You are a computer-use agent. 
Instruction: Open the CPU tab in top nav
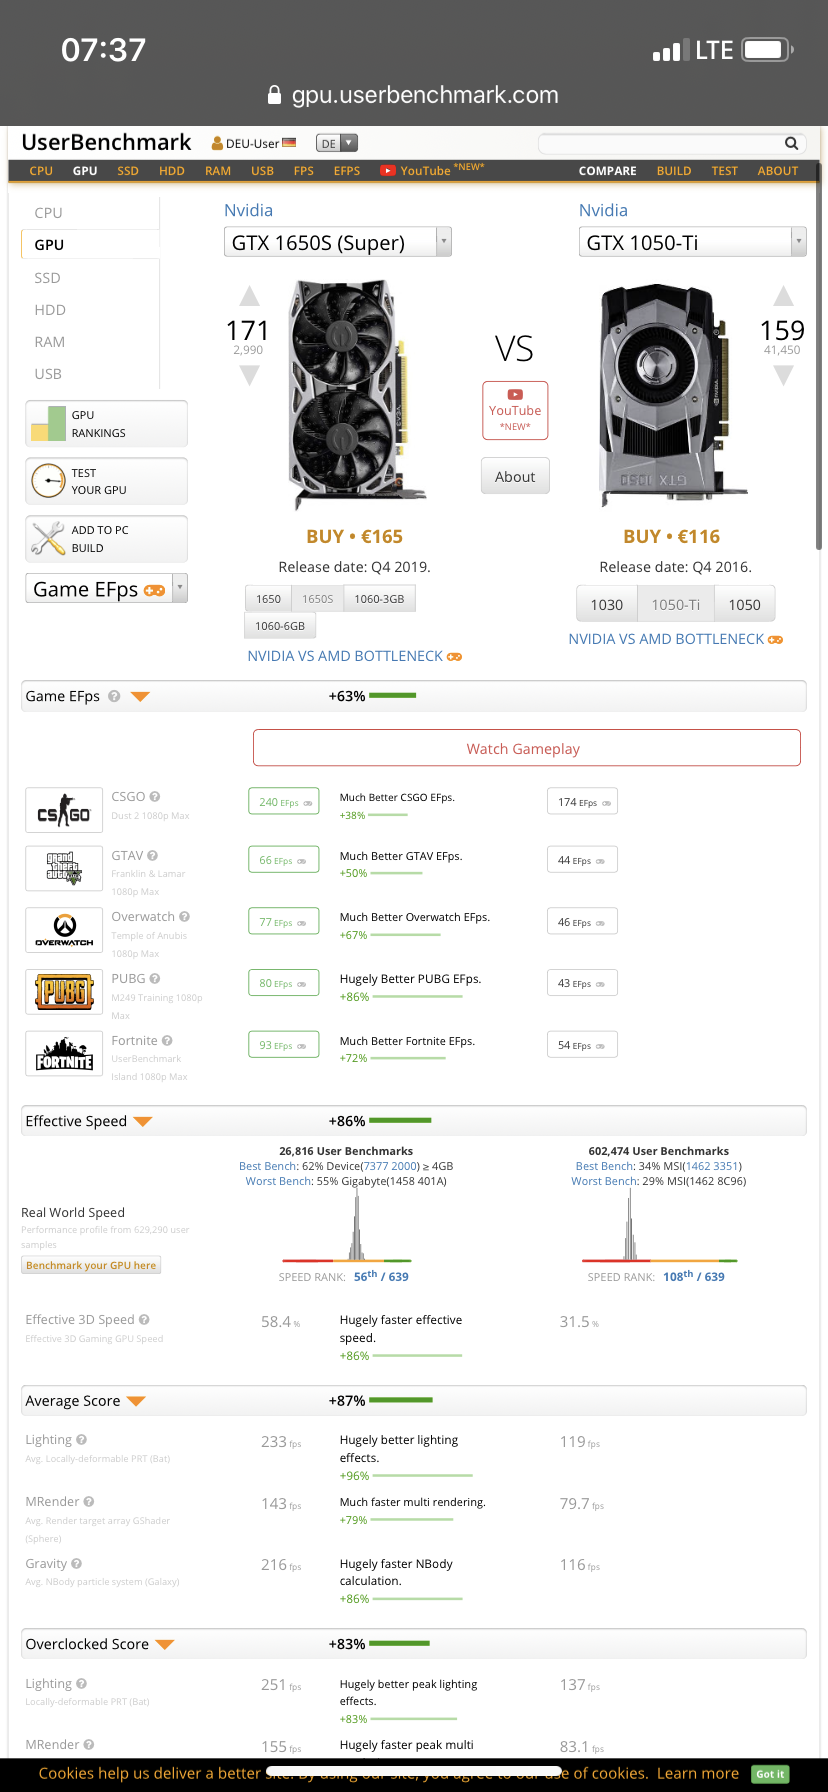pyautogui.click(x=41, y=171)
